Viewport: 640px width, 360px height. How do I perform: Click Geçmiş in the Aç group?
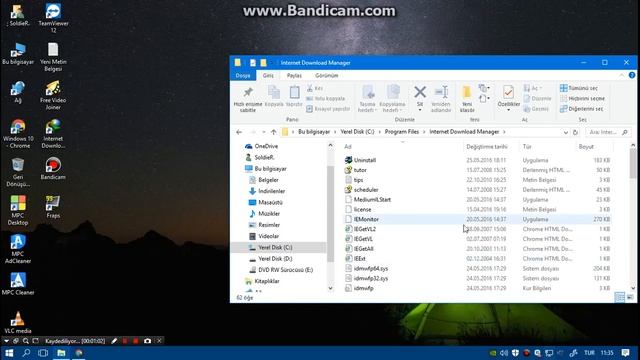(536, 109)
